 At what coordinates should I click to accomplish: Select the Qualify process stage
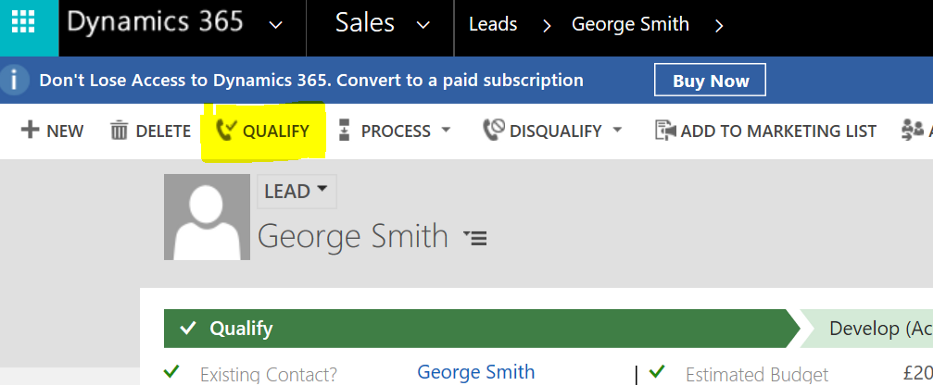pos(481,328)
